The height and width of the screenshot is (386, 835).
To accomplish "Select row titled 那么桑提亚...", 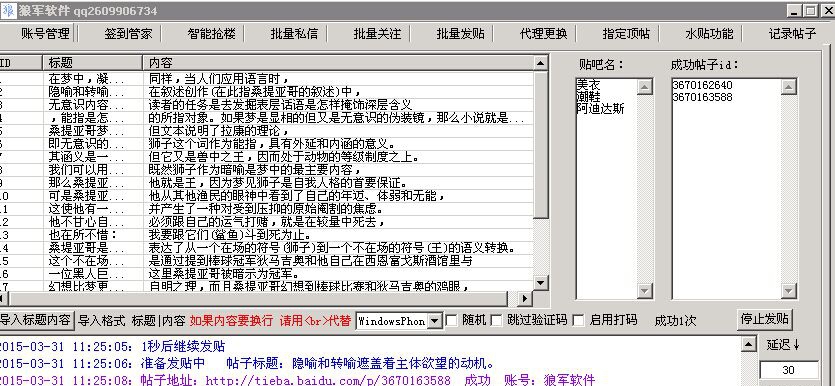I will pos(266,183).
